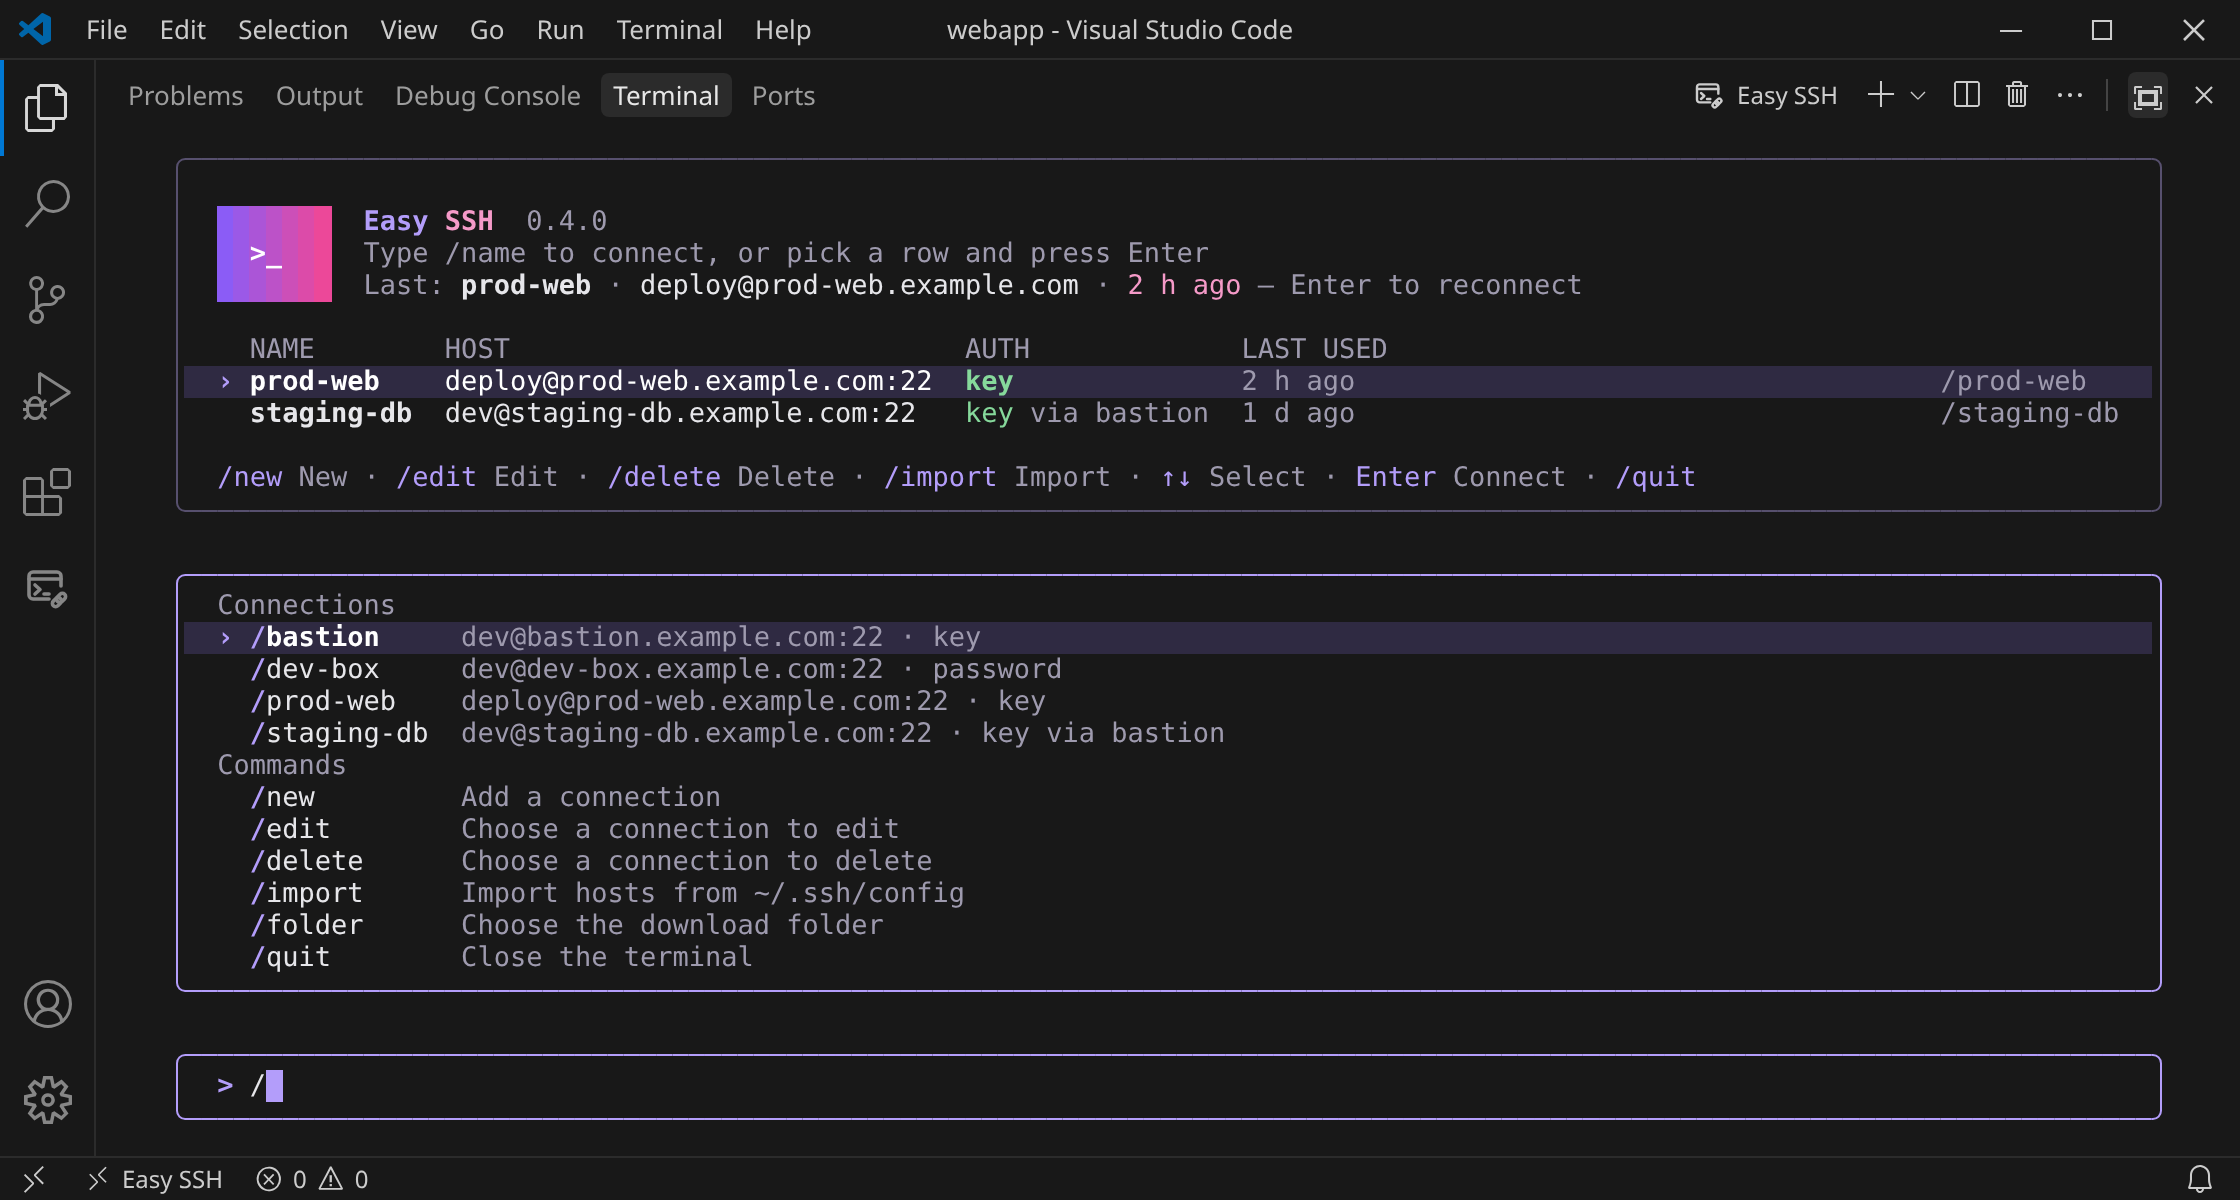Screen dimensions: 2240x1200
Task: Split the terminal panel
Action: [x=1967, y=95]
